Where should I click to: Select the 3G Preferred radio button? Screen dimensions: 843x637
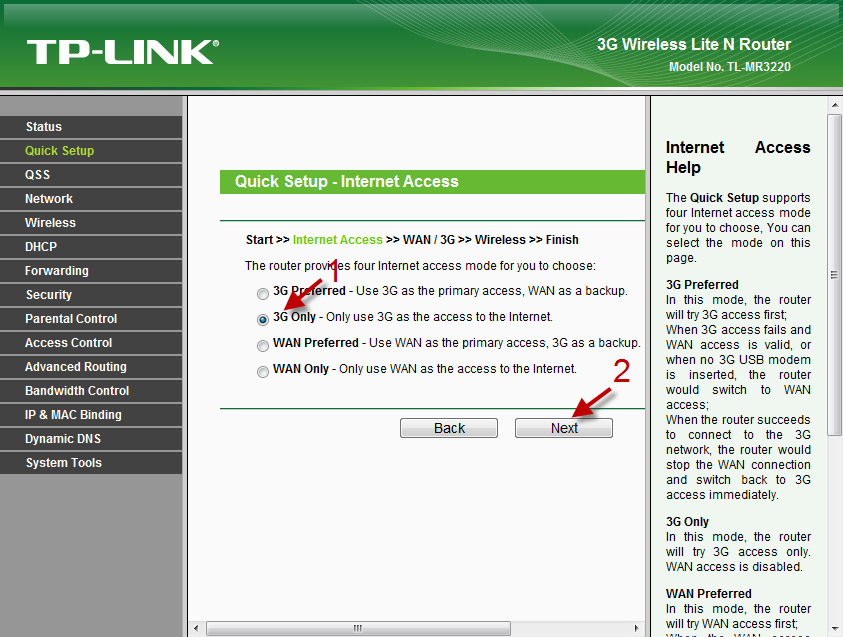point(262,294)
